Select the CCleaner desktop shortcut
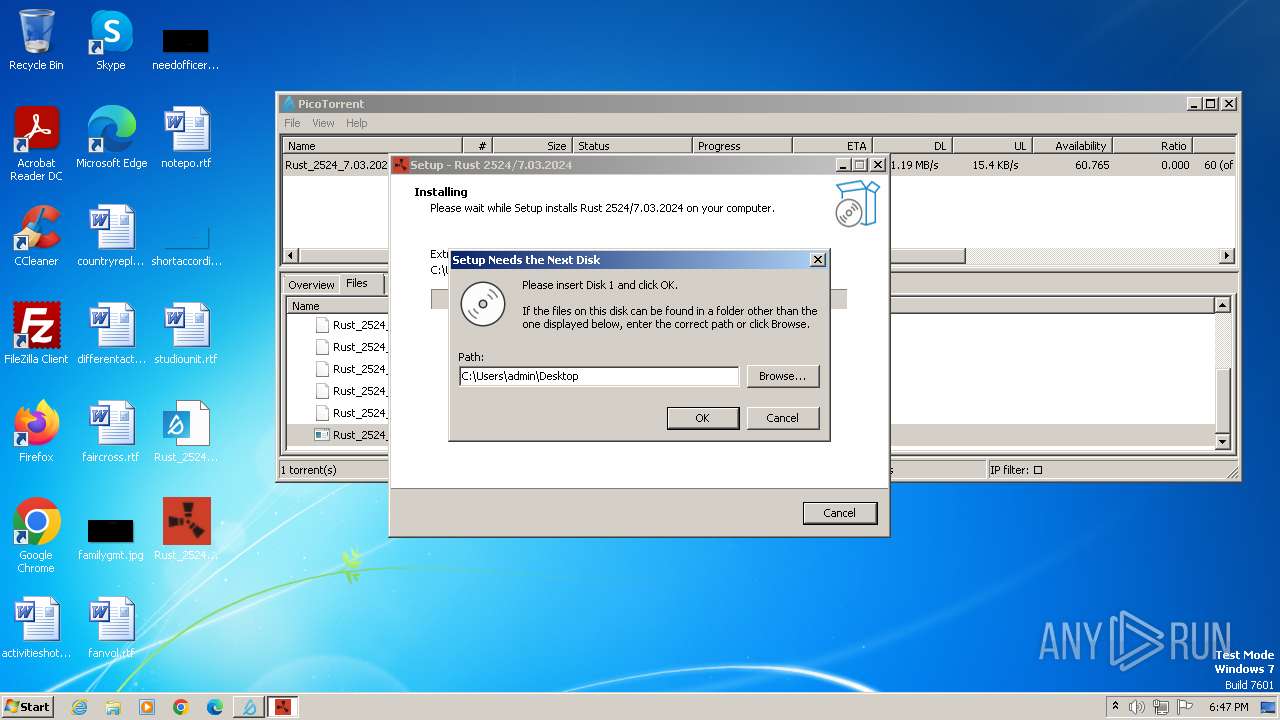 point(36,236)
